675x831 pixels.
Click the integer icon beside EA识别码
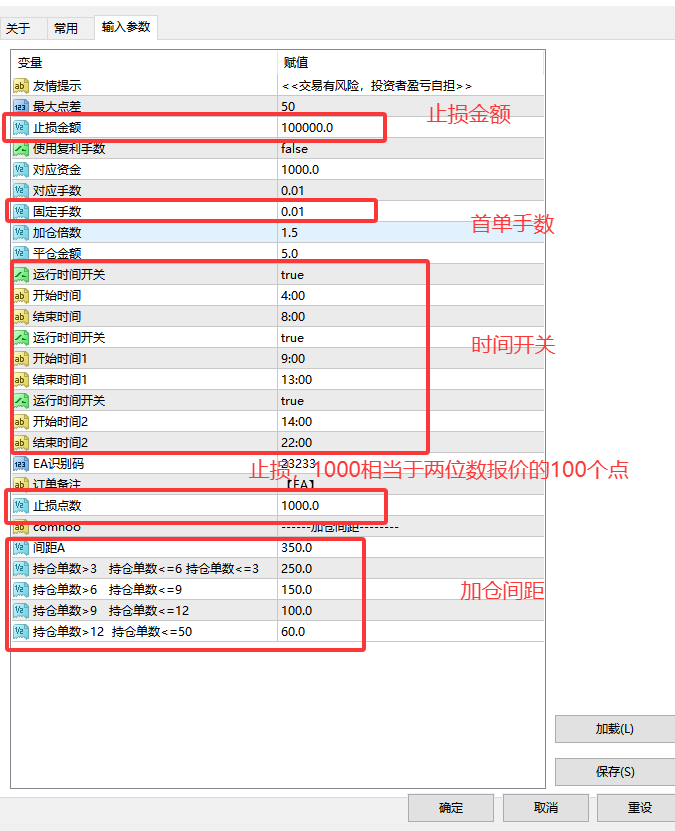pyautogui.click(x=20, y=464)
